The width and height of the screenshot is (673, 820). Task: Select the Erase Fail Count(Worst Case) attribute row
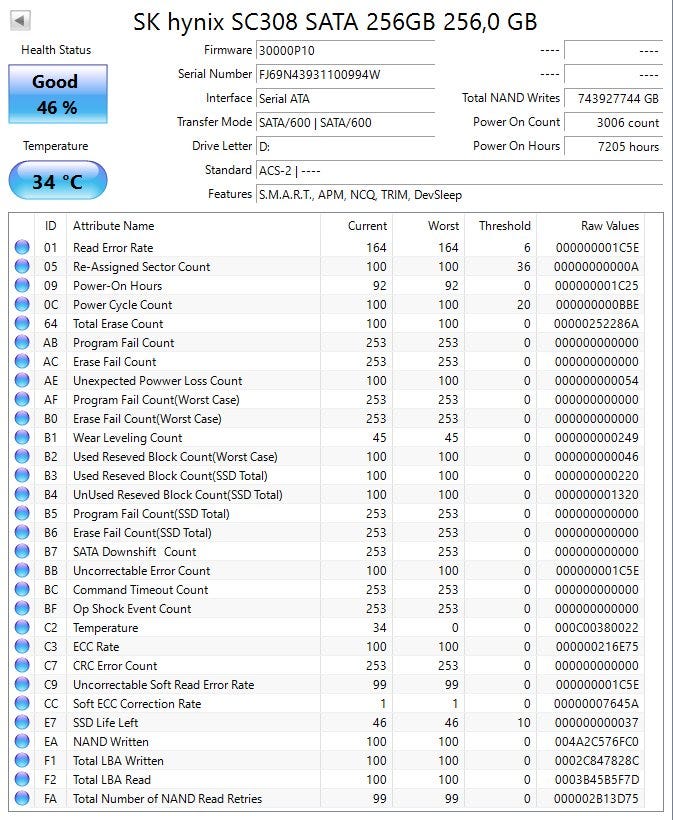point(327,418)
